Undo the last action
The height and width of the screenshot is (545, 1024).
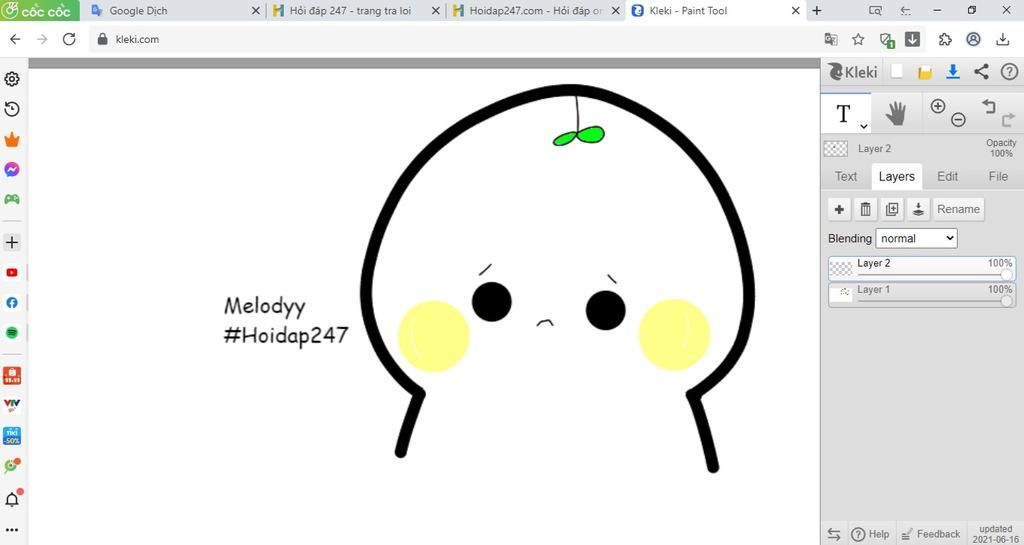[x=989, y=106]
